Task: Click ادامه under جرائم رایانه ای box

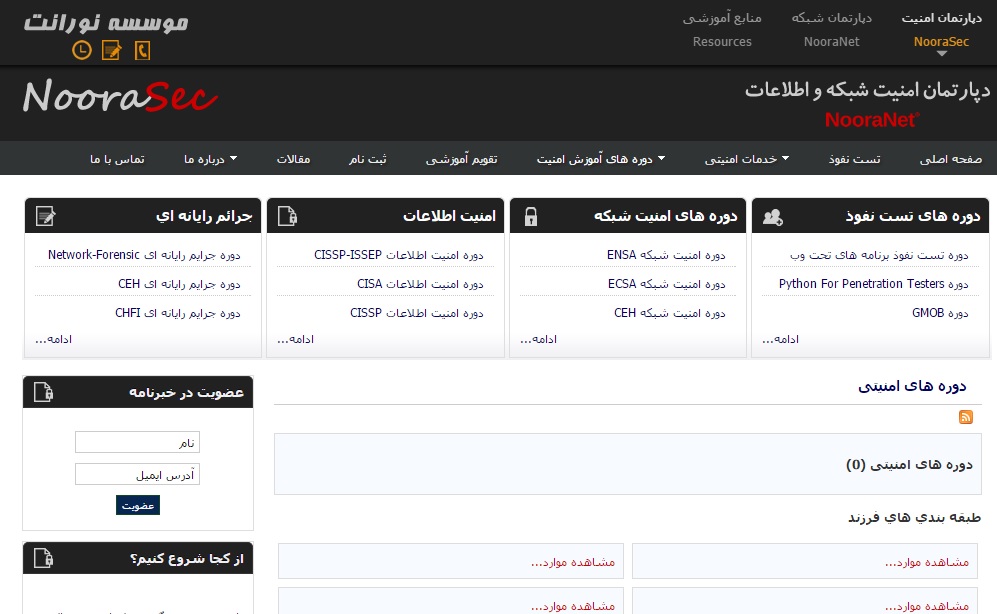Action: coord(53,339)
